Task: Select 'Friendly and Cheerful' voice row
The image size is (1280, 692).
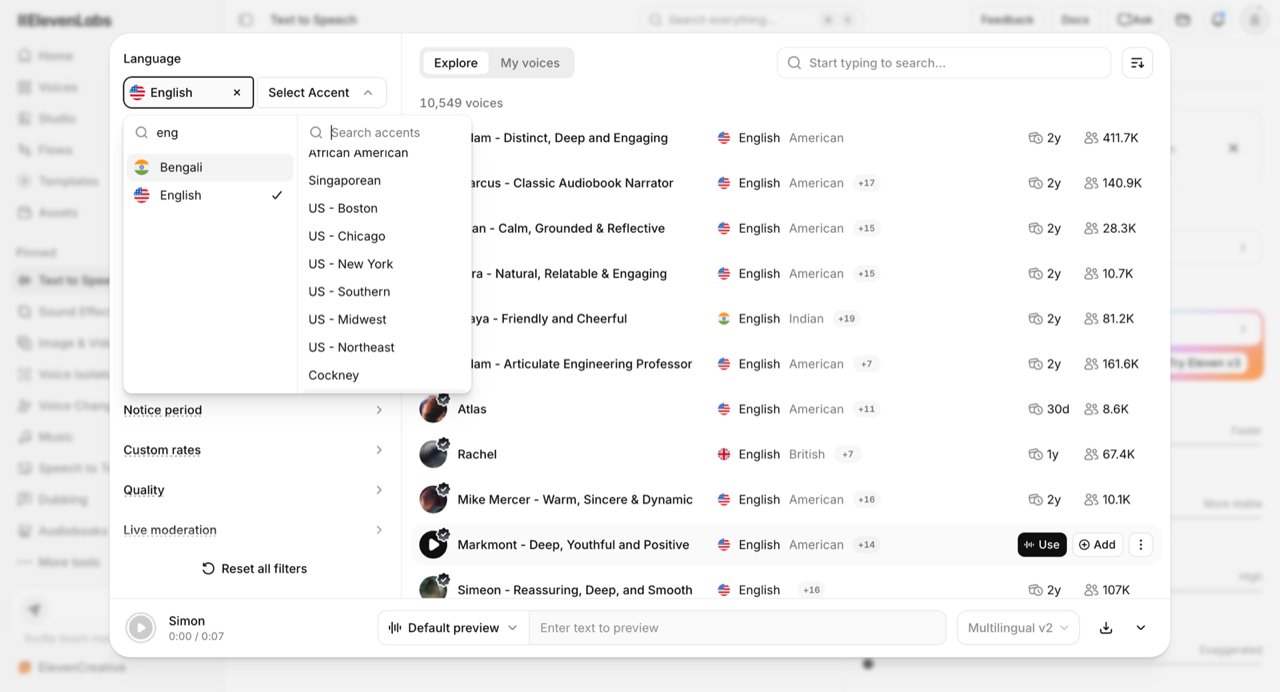Action: 787,319
